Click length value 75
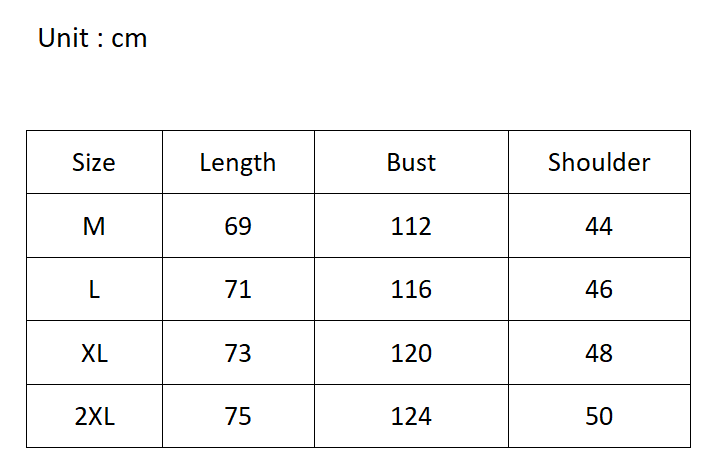 click(x=238, y=416)
